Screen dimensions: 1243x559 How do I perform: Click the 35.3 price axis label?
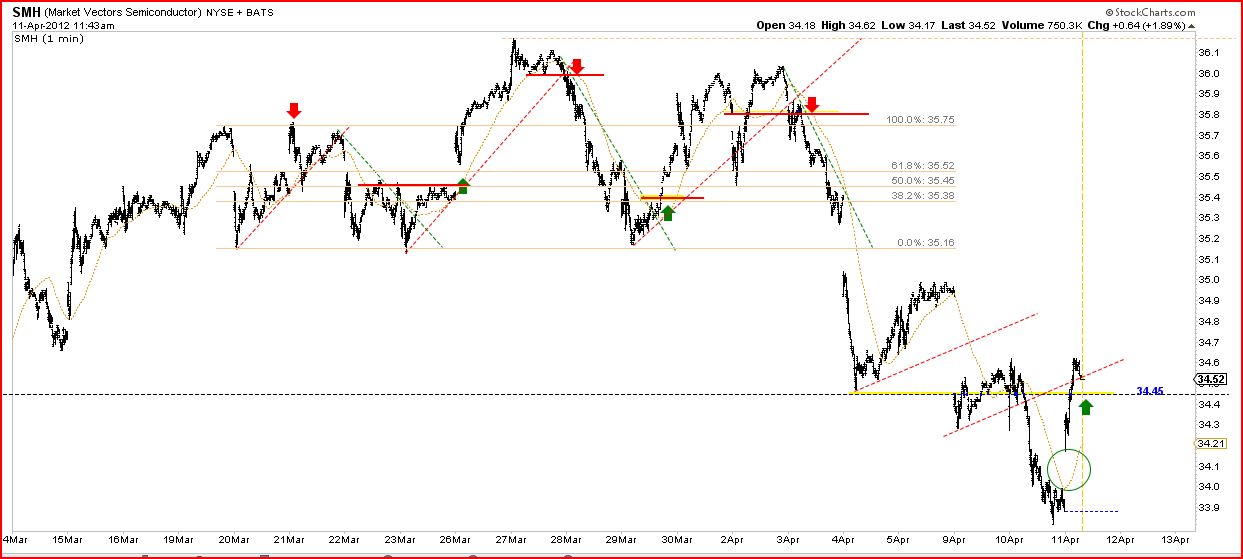click(1207, 218)
